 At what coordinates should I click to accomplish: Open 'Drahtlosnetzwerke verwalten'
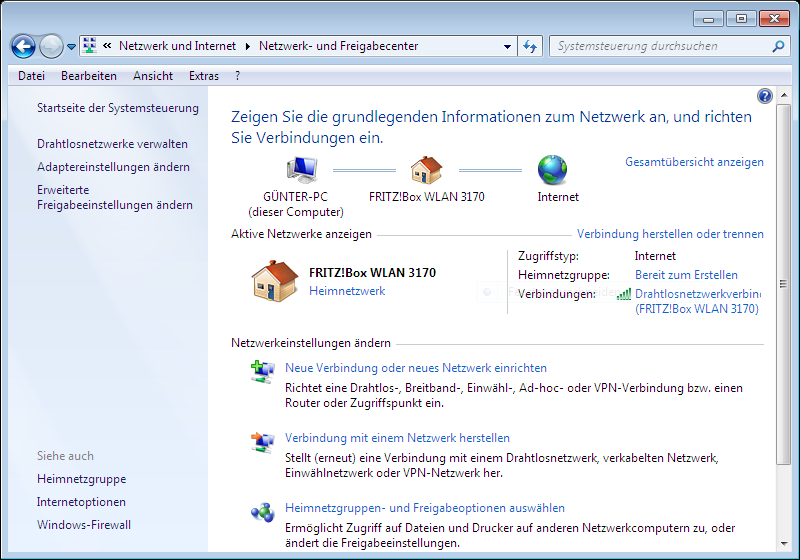click(112, 144)
